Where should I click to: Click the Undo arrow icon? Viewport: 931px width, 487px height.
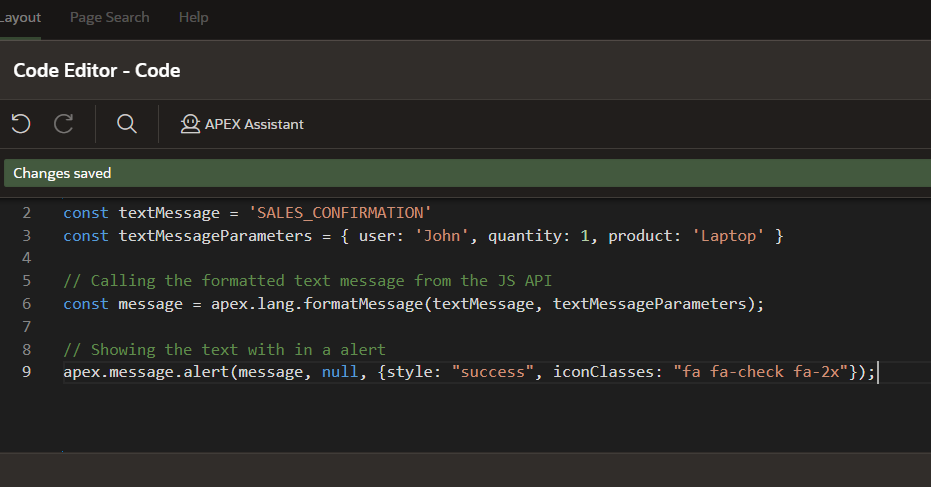tap(21, 124)
